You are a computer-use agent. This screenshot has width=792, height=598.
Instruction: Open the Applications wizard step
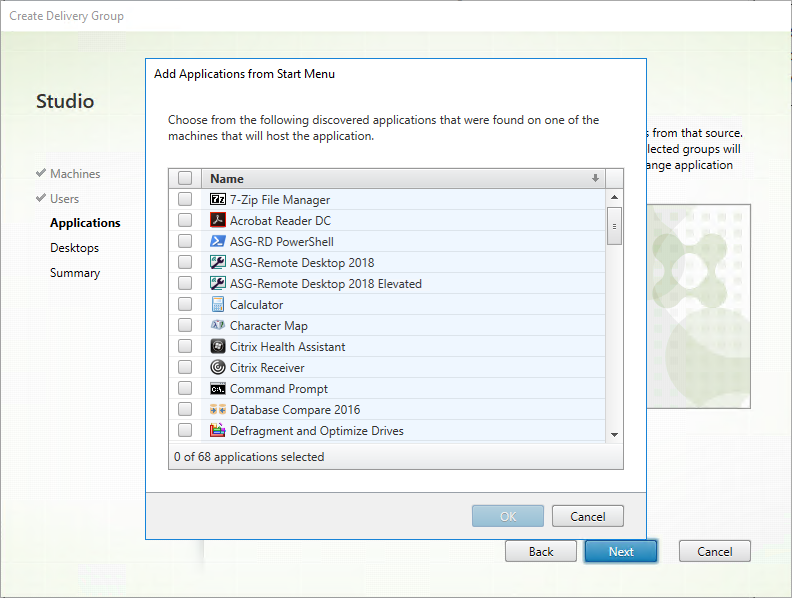85,223
